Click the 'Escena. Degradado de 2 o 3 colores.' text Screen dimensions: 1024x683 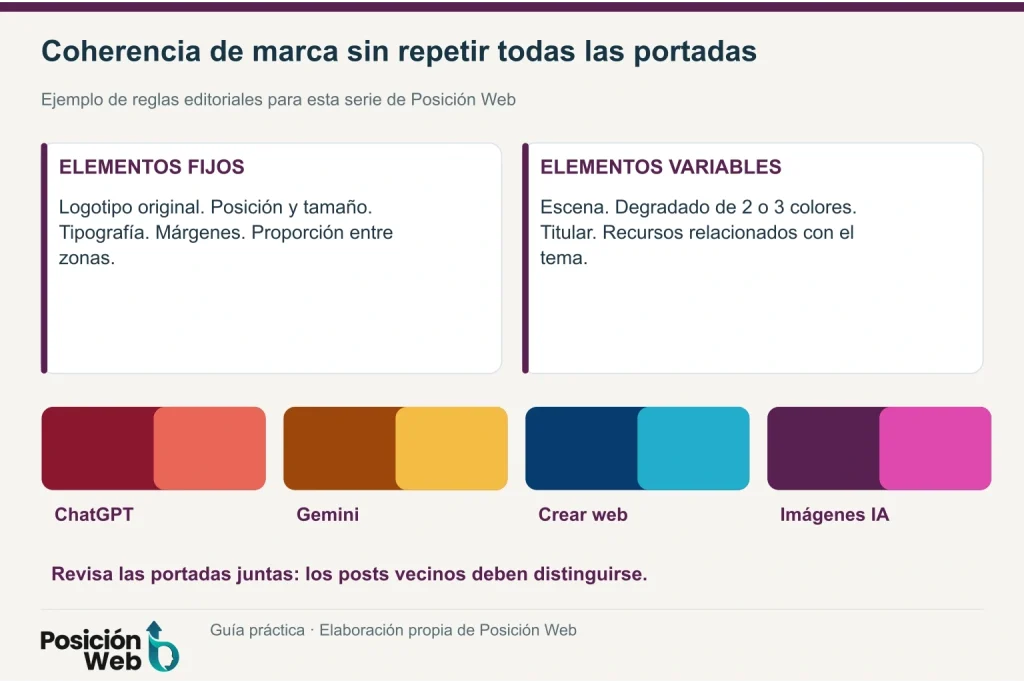(698, 208)
